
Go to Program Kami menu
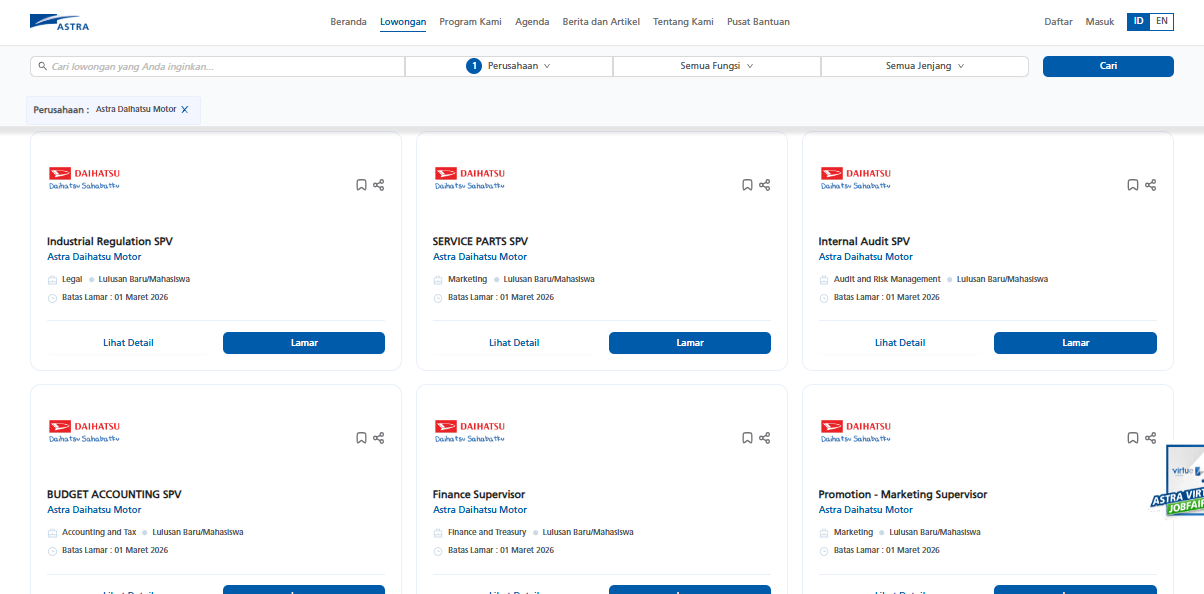(470, 22)
